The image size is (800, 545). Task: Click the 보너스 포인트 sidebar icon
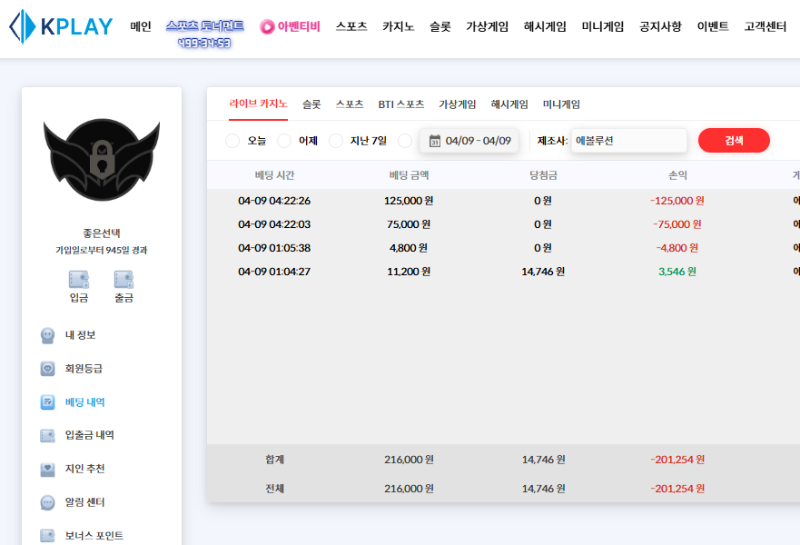coord(47,536)
